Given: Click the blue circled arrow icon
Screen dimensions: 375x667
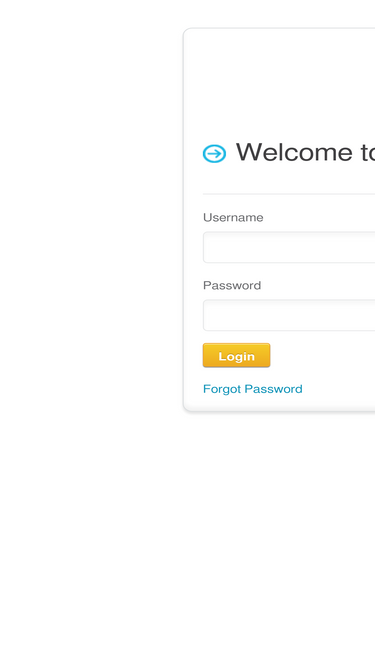Looking at the screenshot, I should pyautogui.click(x=214, y=154).
